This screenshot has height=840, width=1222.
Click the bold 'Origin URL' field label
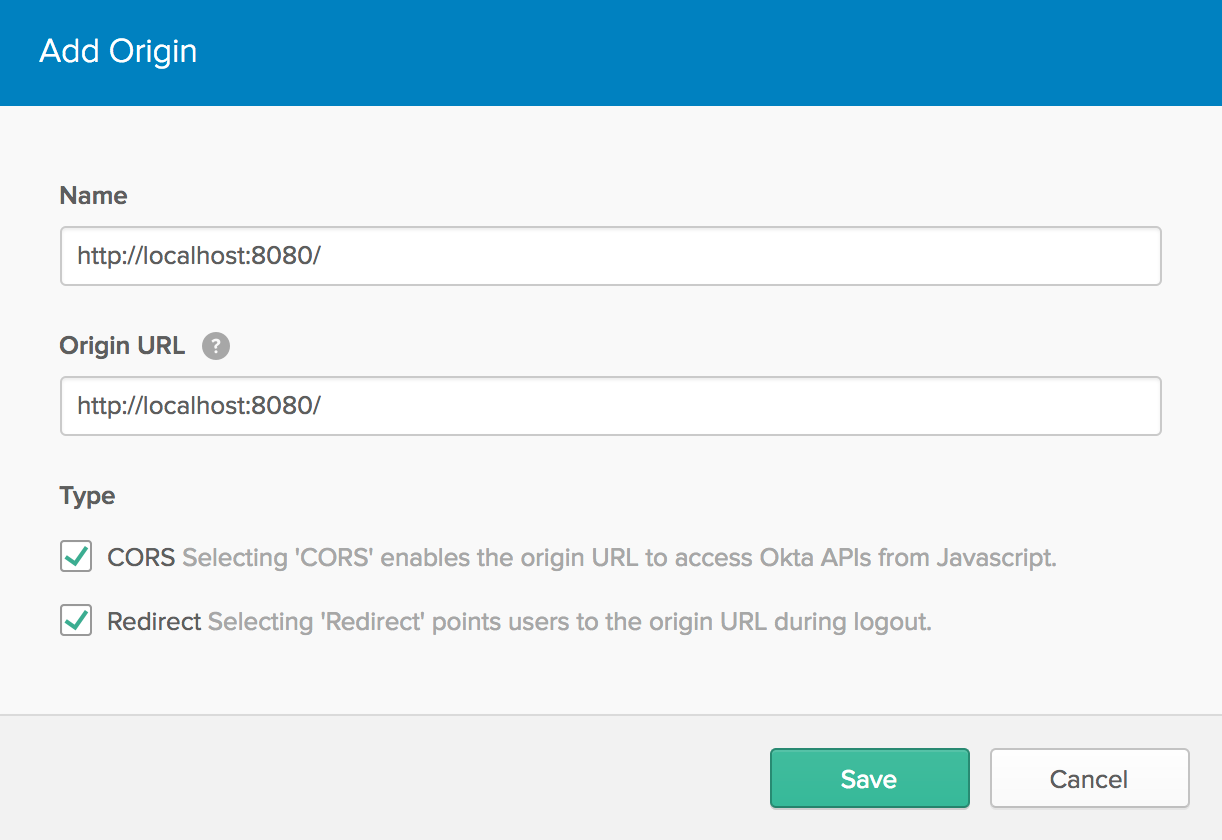(x=122, y=346)
